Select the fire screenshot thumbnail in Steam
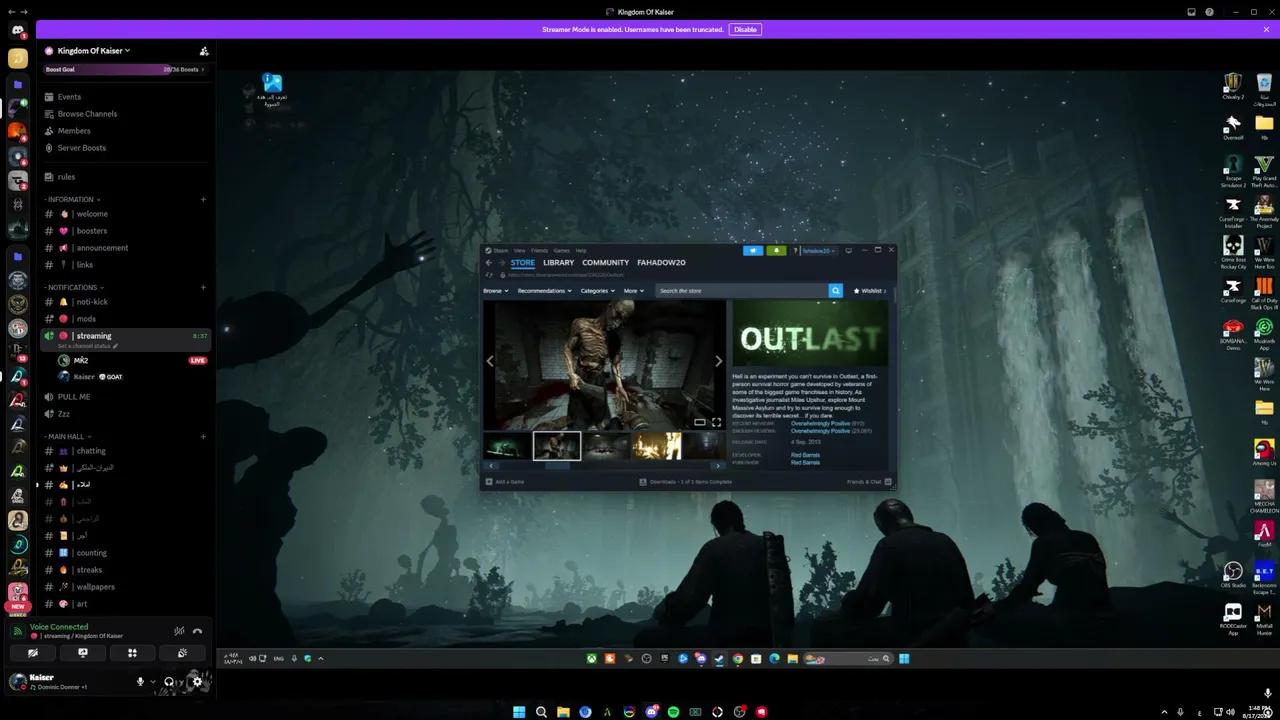 pyautogui.click(x=656, y=445)
